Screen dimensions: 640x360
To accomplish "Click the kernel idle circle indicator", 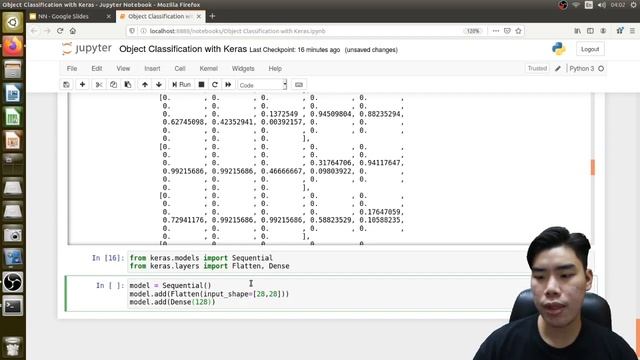I will tap(601, 69).
